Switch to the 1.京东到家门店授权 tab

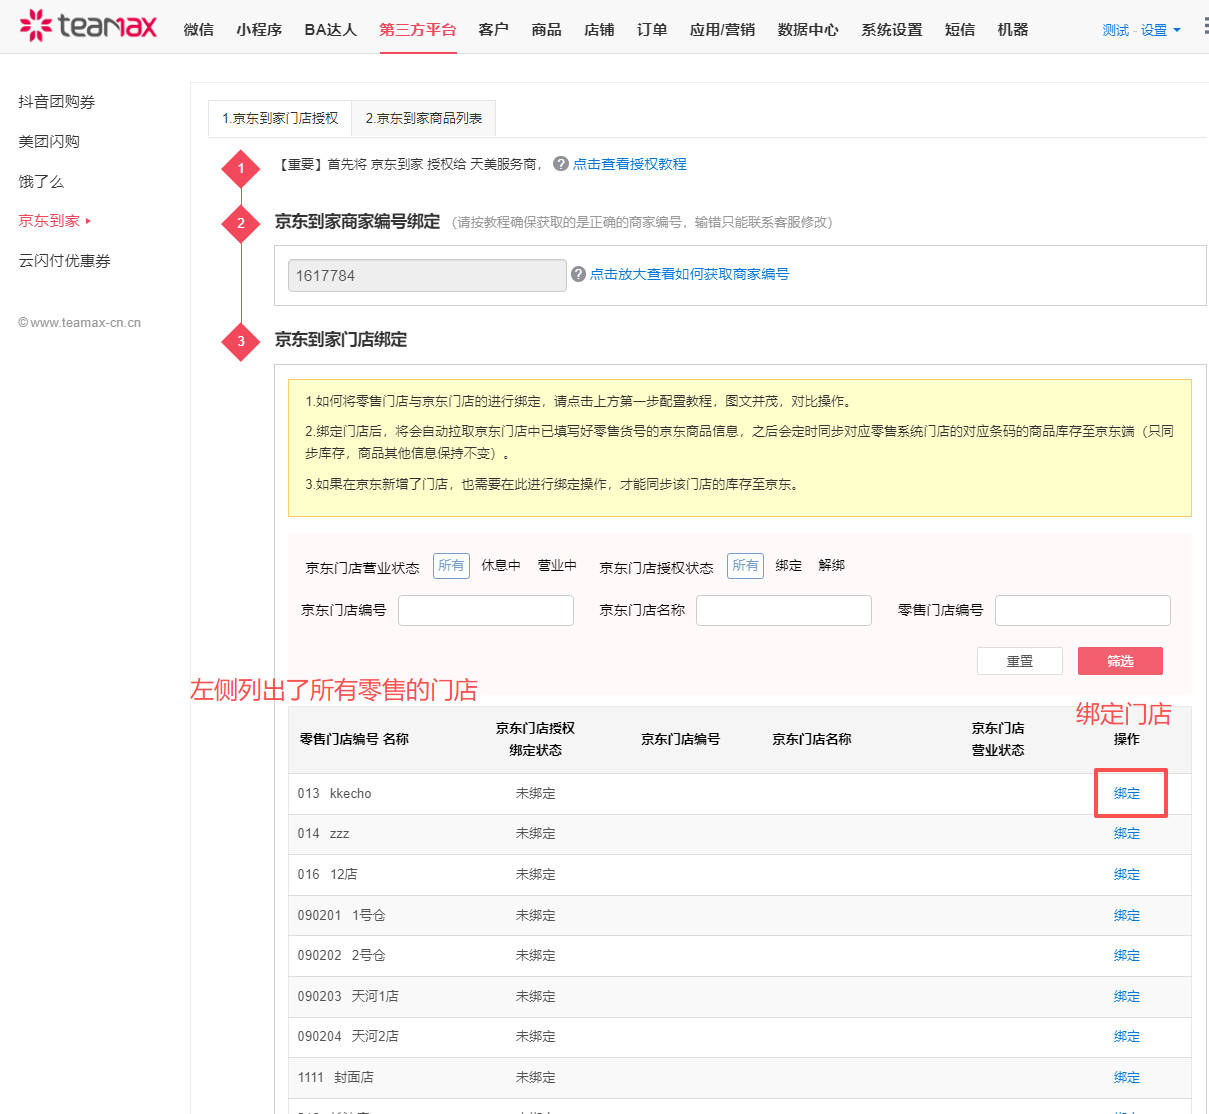tap(280, 118)
